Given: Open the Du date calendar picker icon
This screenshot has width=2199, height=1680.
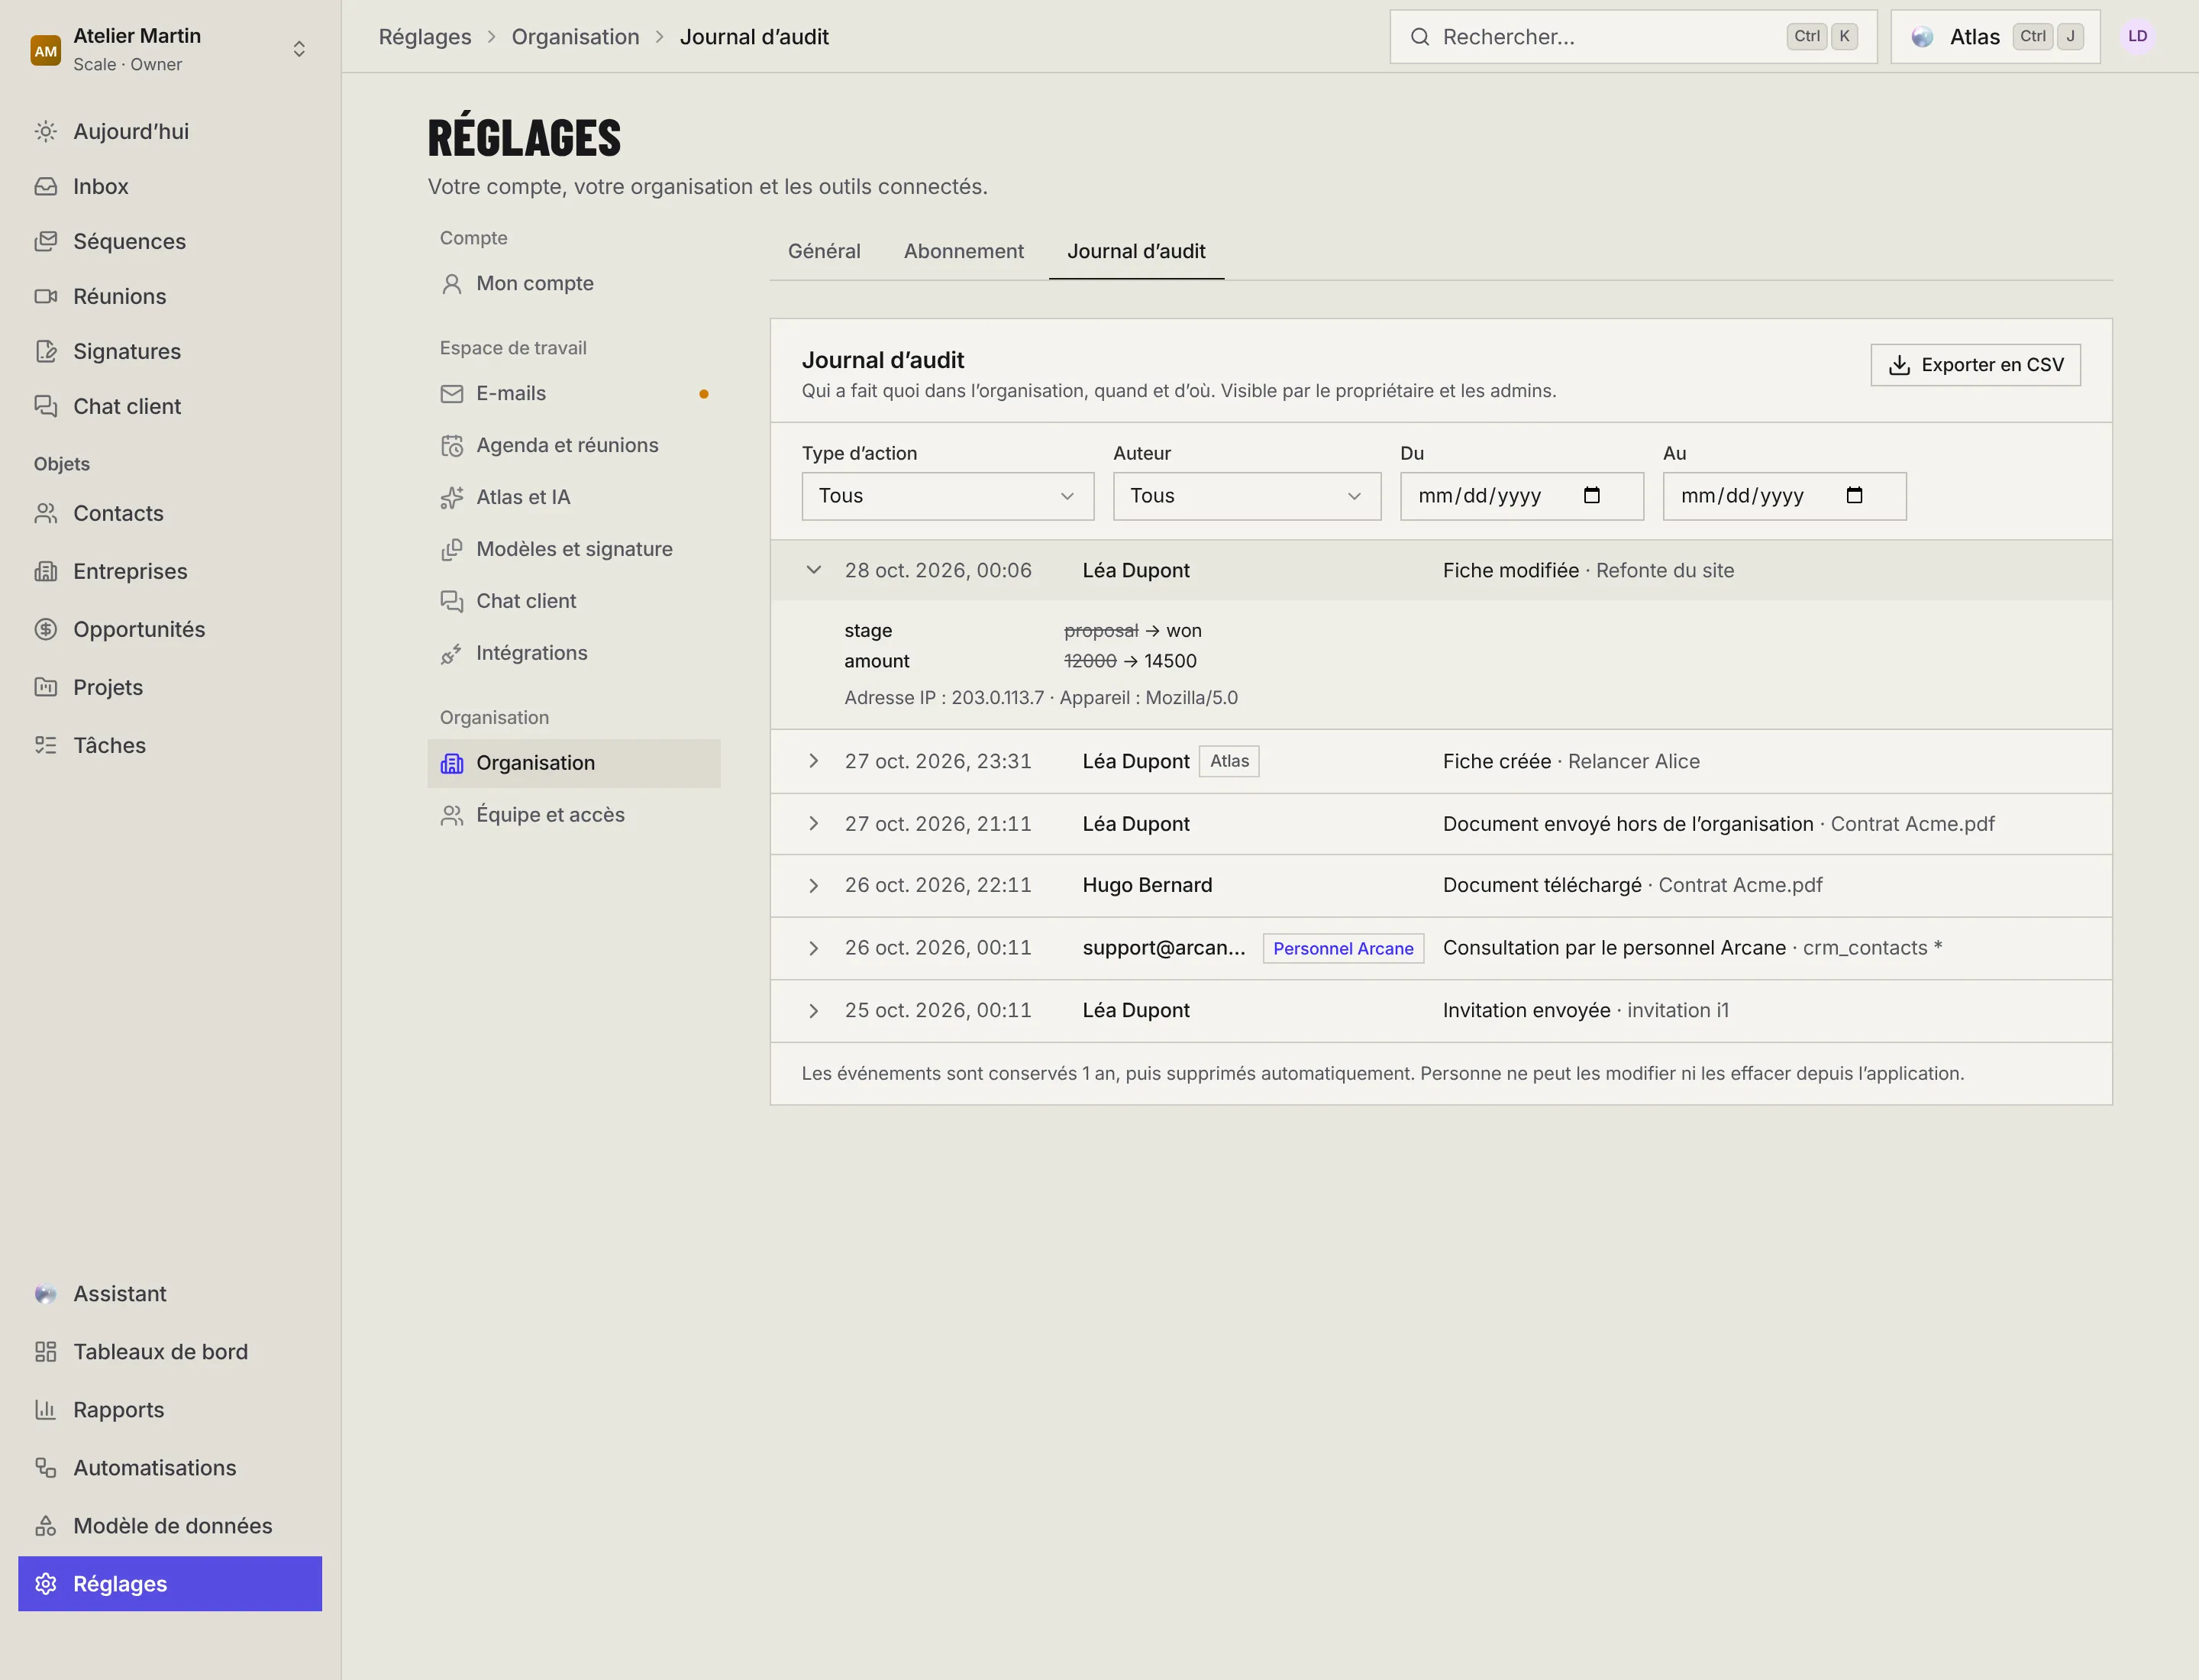Looking at the screenshot, I should (1592, 495).
